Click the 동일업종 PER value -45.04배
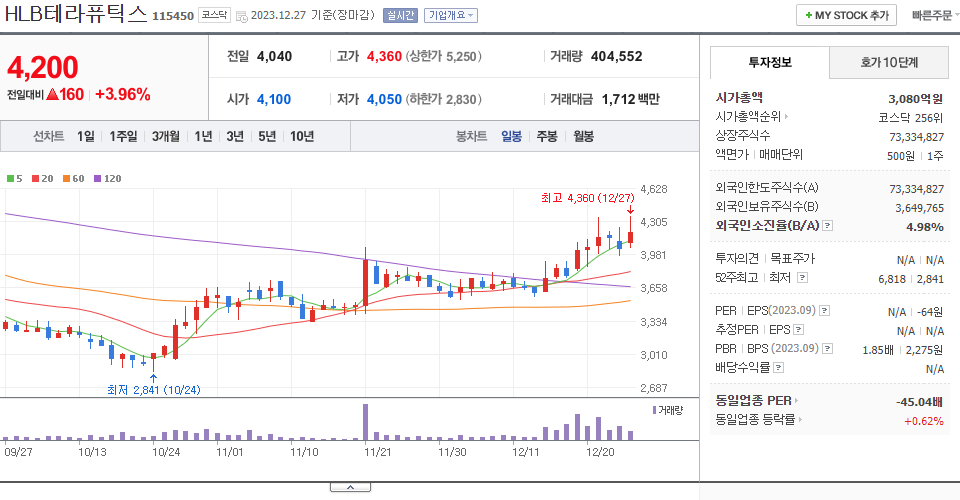The image size is (960, 500). click(x=919, y=402)
